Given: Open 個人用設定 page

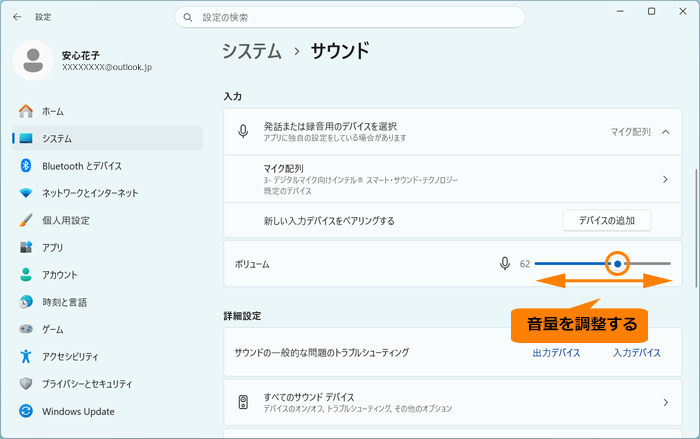Looking at the screenshot, I should coord(107,220).
